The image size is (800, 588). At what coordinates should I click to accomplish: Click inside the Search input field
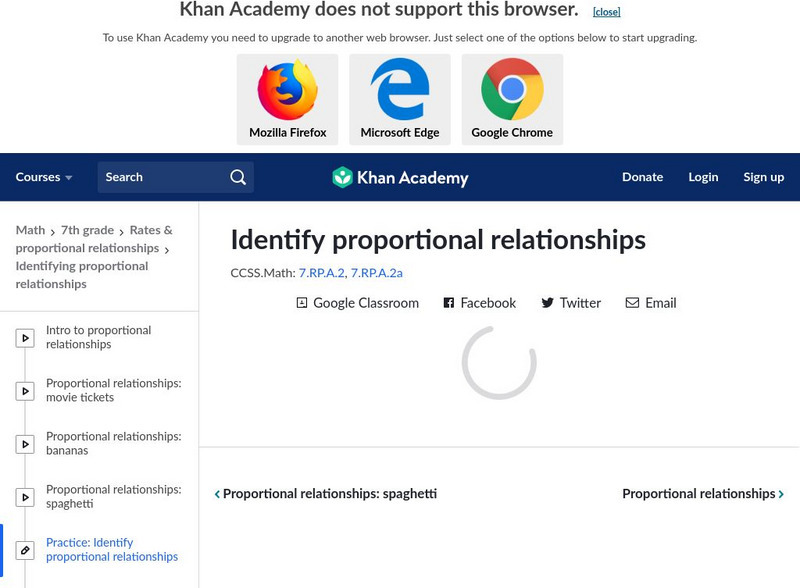pyautogui.click(x=162, y=177)
